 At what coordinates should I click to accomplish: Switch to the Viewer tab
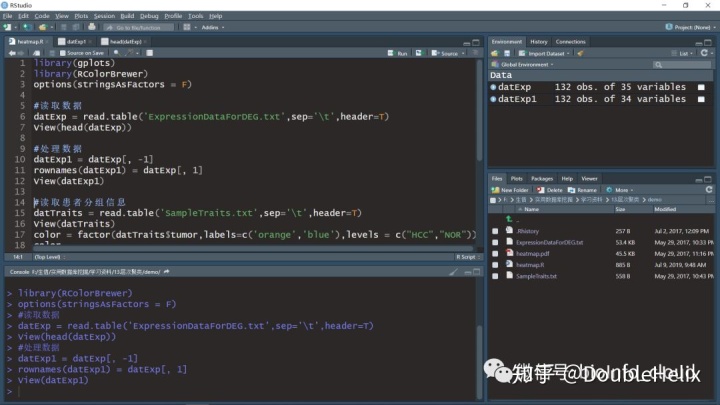589,179
